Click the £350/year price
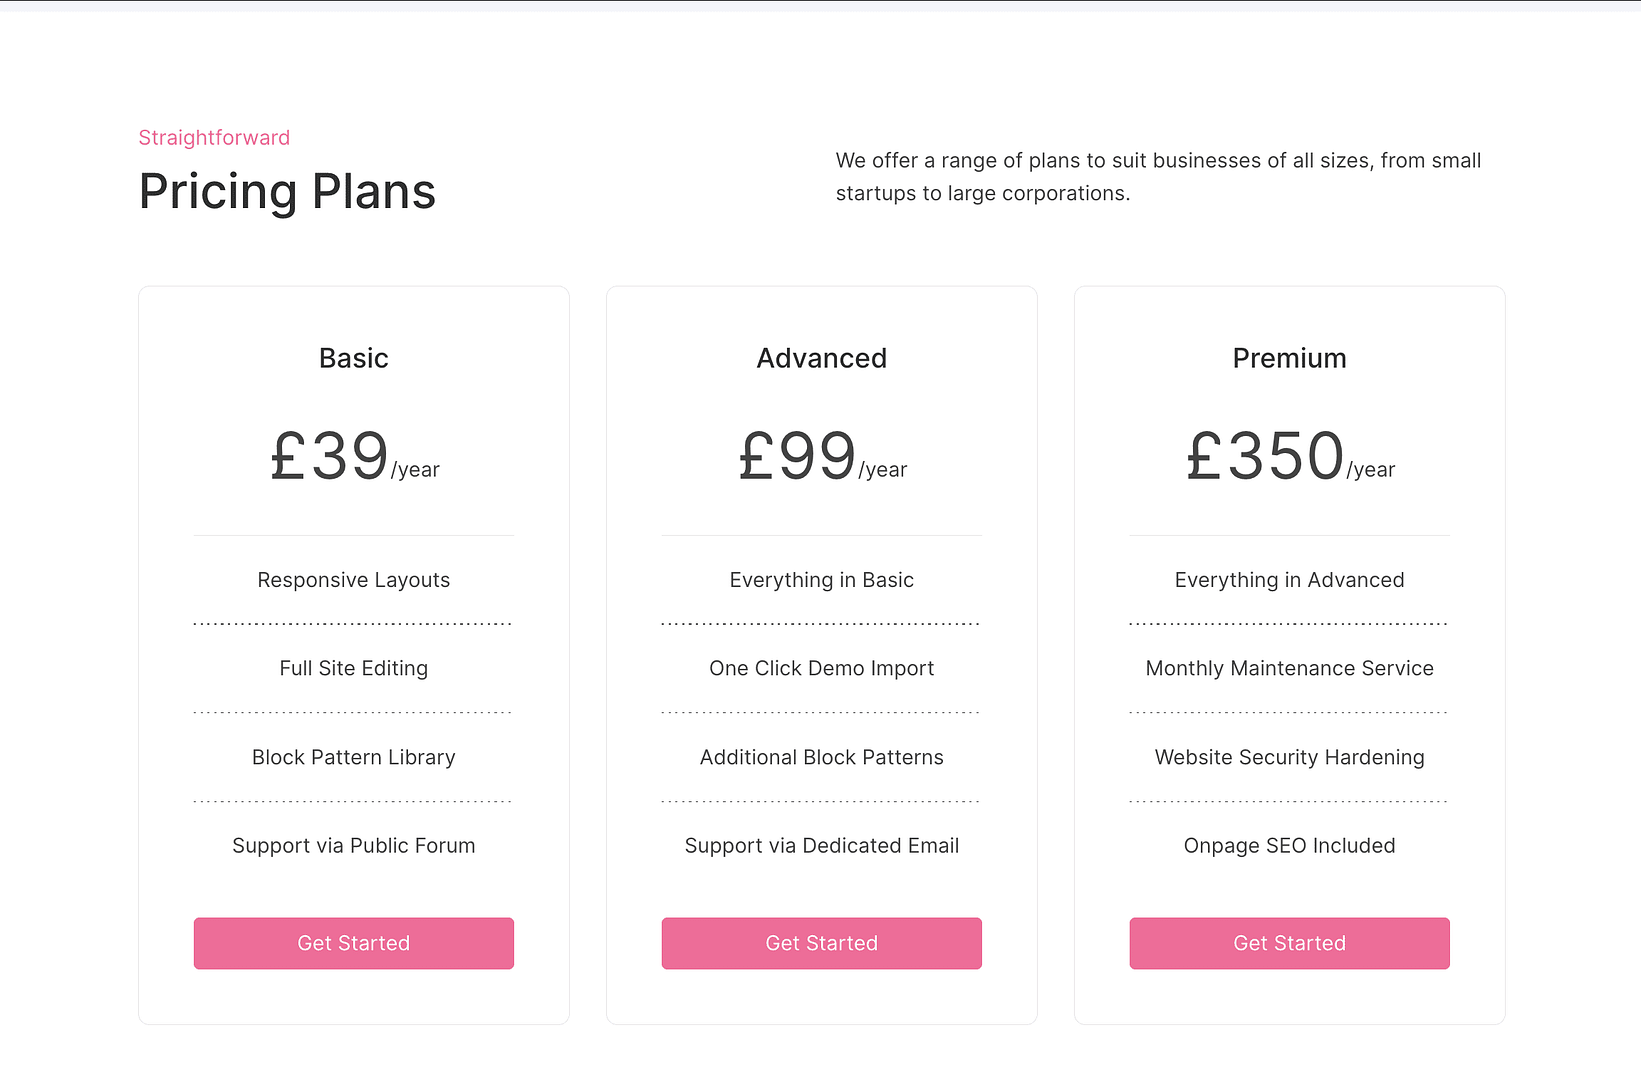The image size is (1641, 1080). [x=1290, y=457]
